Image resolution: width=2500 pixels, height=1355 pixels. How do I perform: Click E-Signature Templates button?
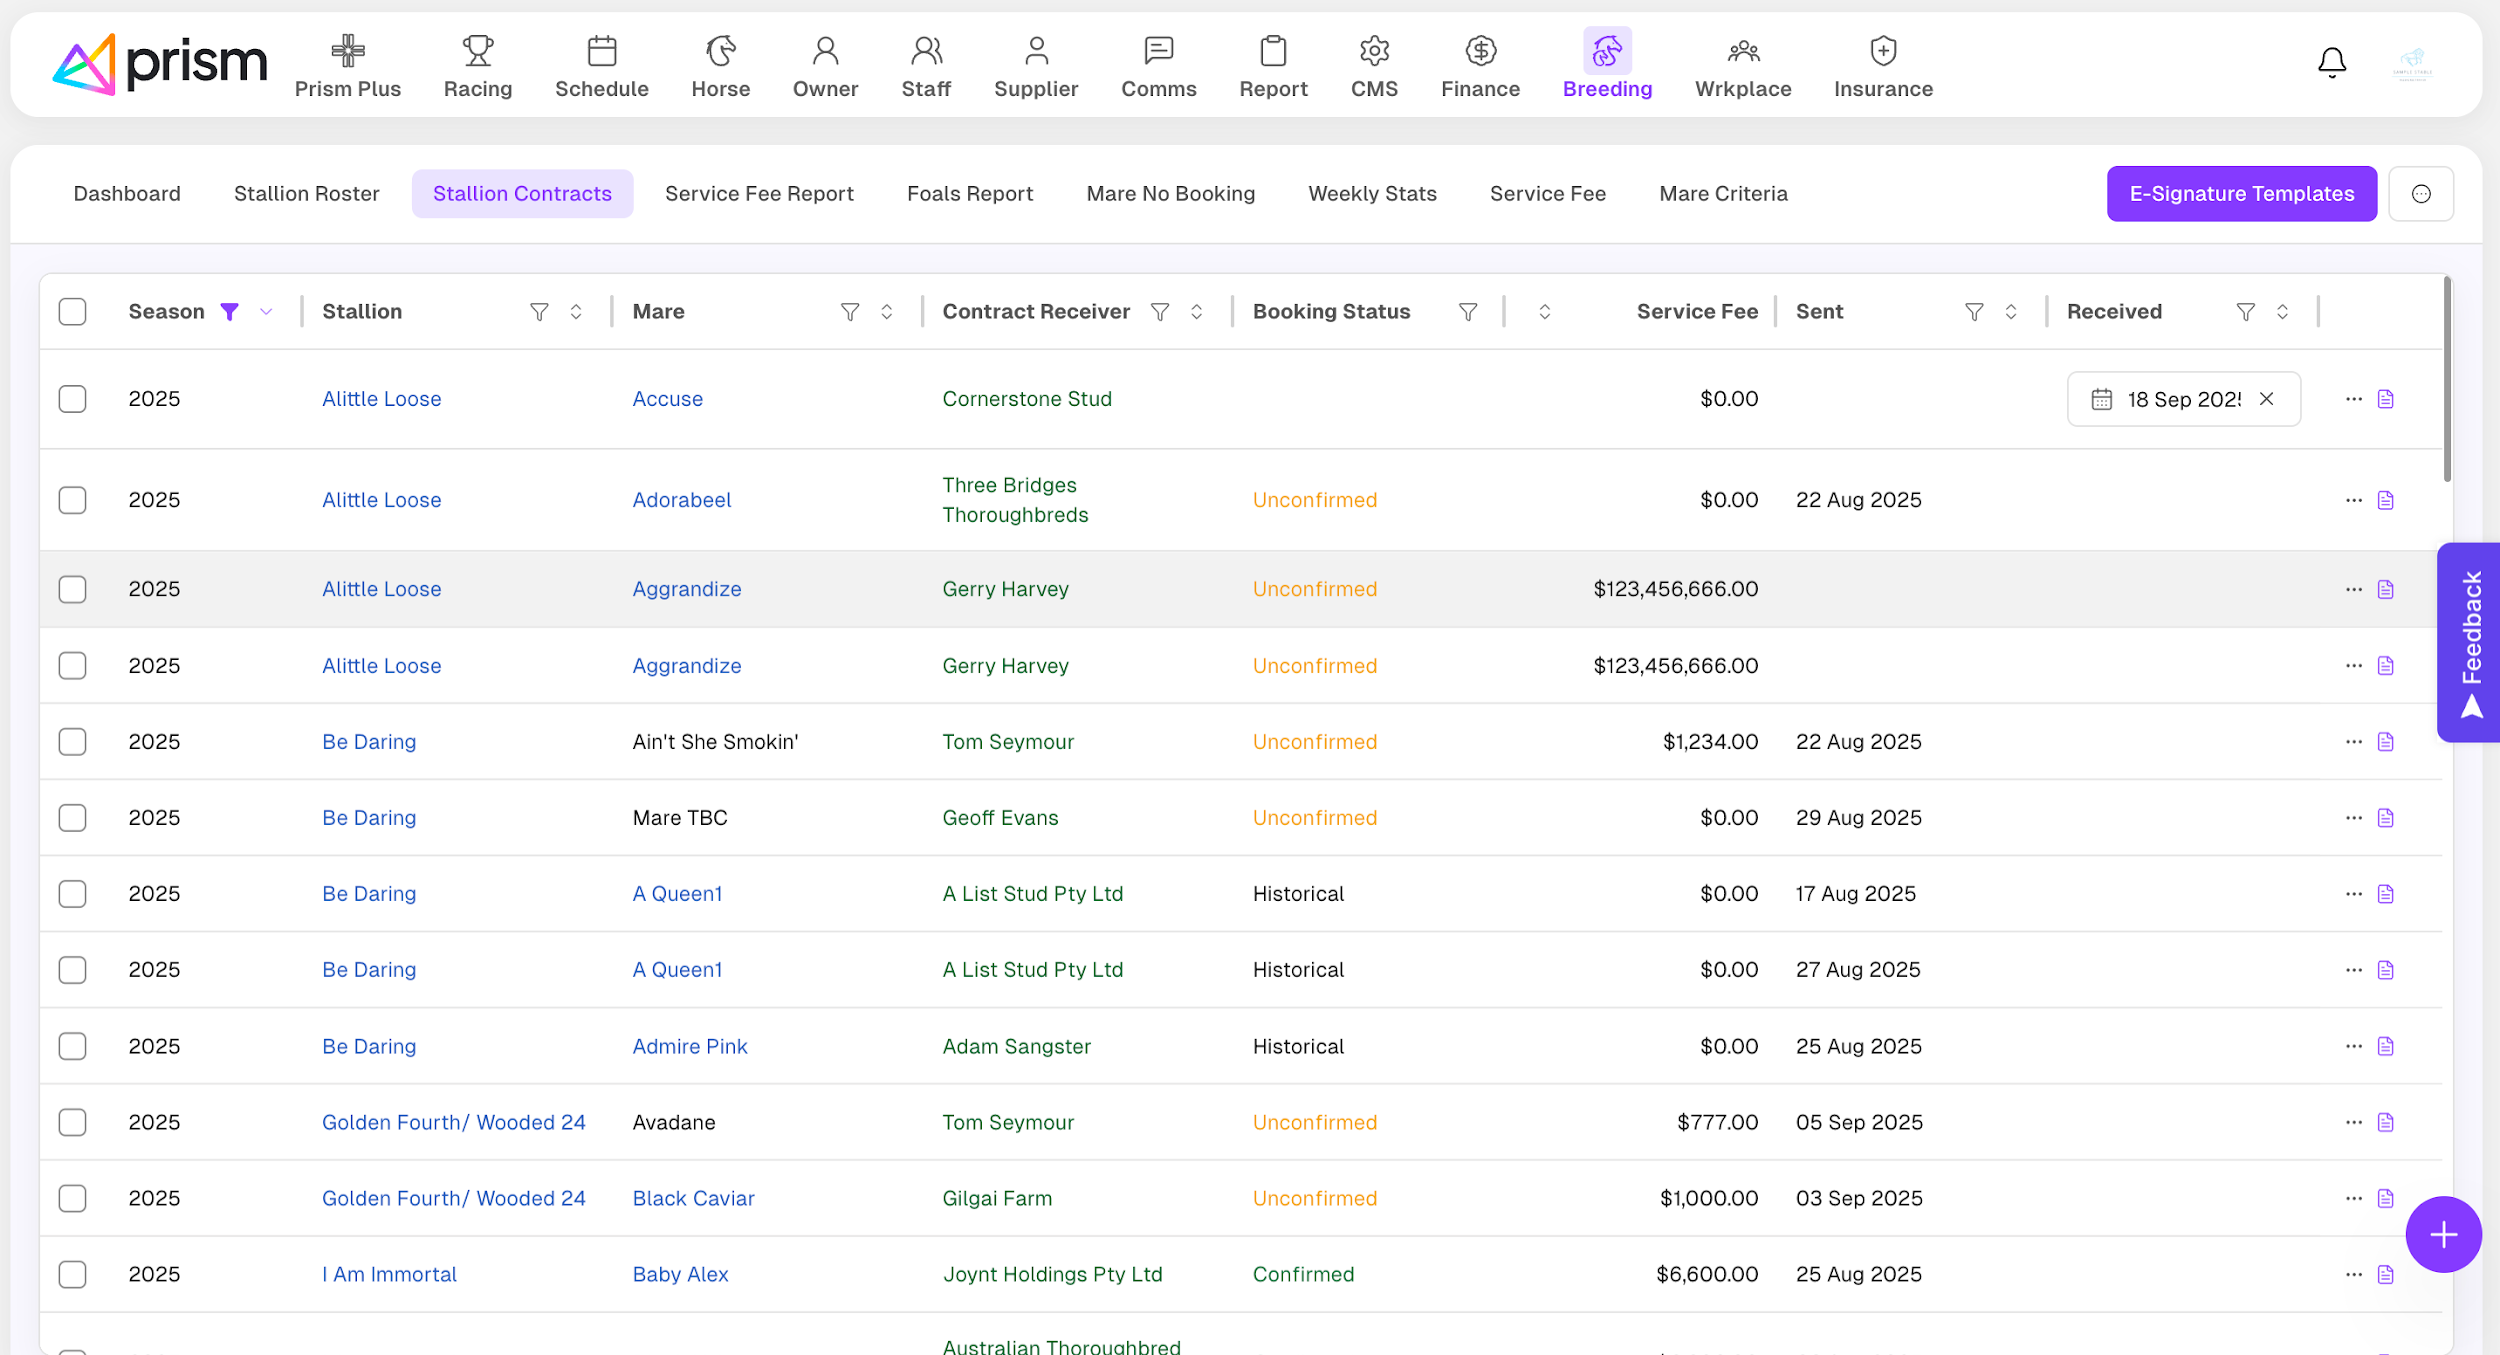click(2240, 194)
